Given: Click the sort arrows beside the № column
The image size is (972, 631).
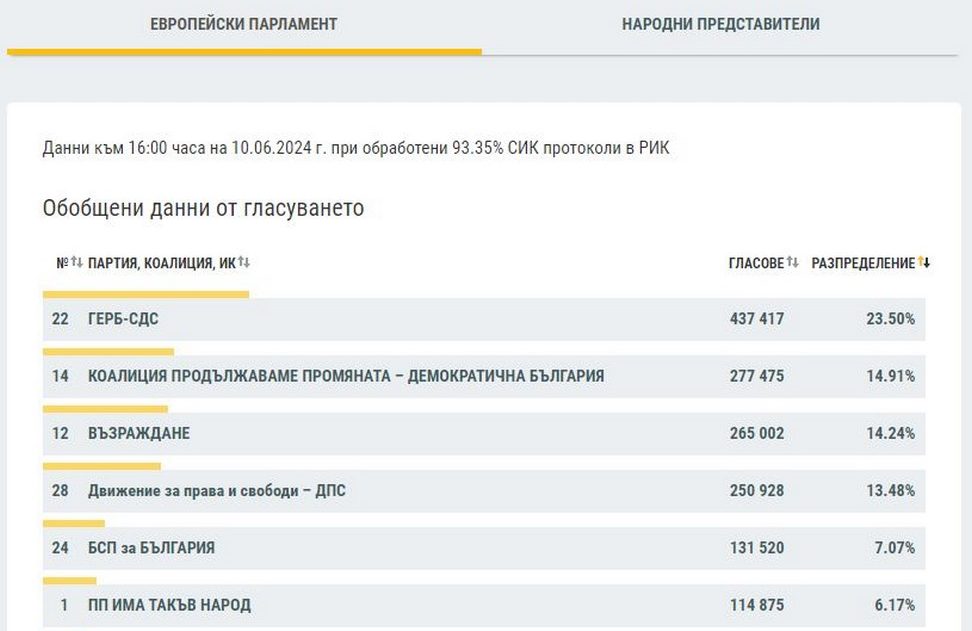Looking at the screenshot, I should (77, 262).
